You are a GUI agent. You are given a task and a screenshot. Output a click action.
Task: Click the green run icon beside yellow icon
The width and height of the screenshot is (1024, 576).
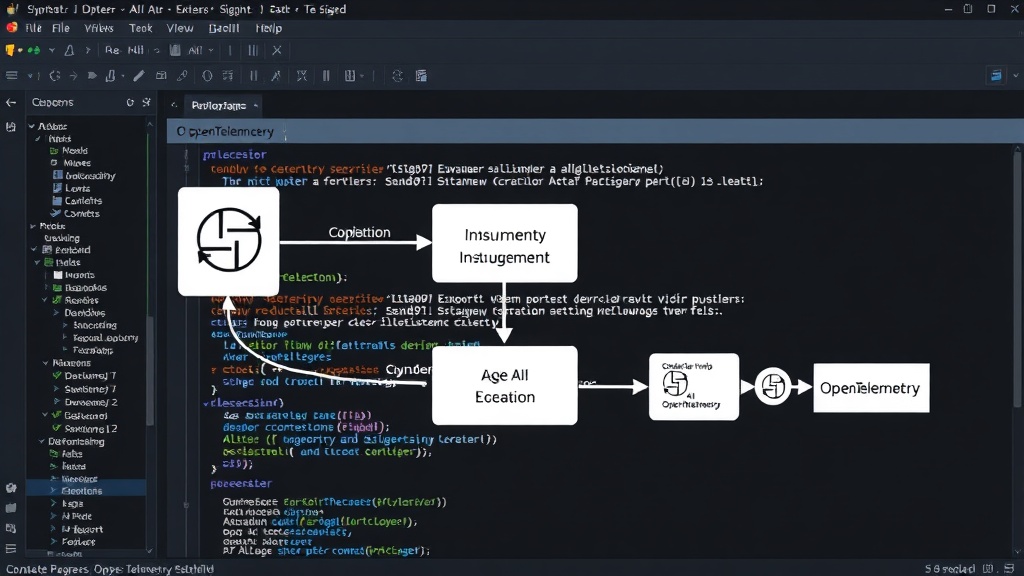coord(33,50)
